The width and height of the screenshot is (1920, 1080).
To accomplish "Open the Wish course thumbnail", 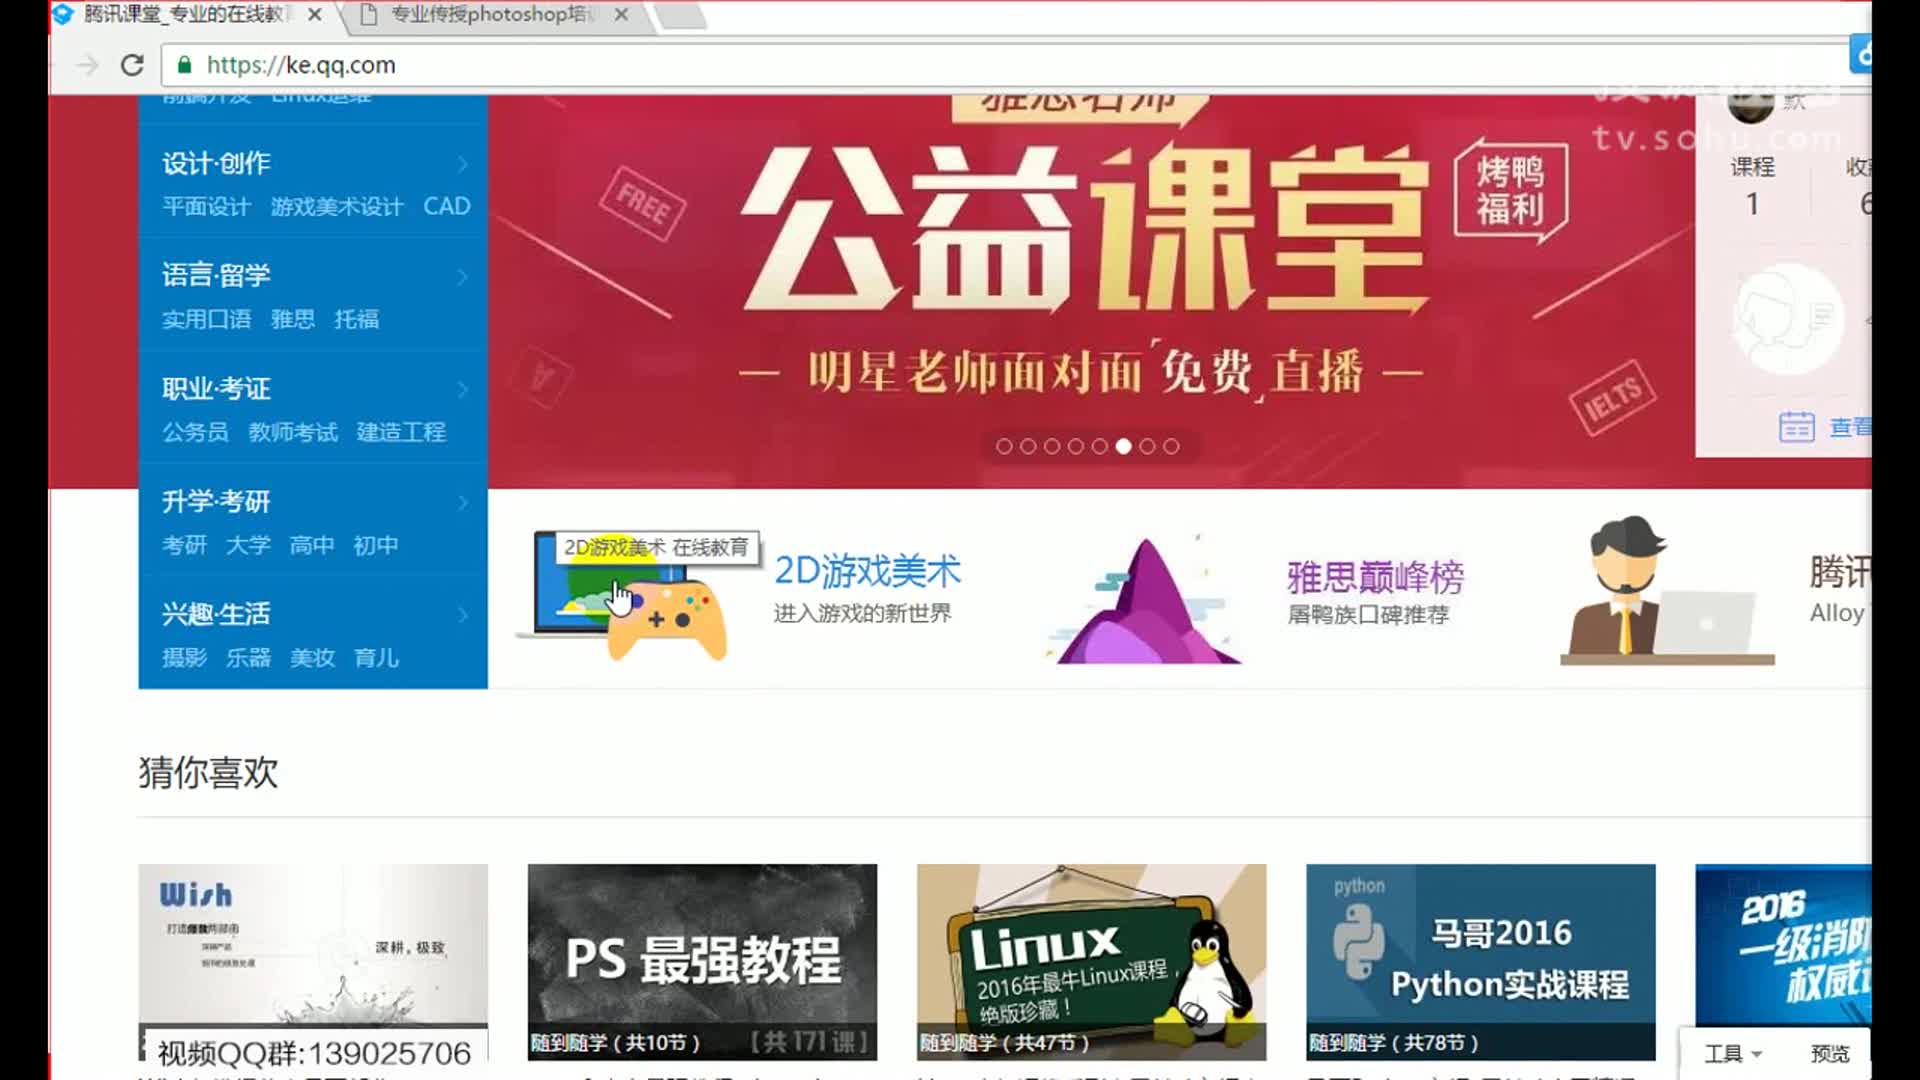I will click(313, 962).
